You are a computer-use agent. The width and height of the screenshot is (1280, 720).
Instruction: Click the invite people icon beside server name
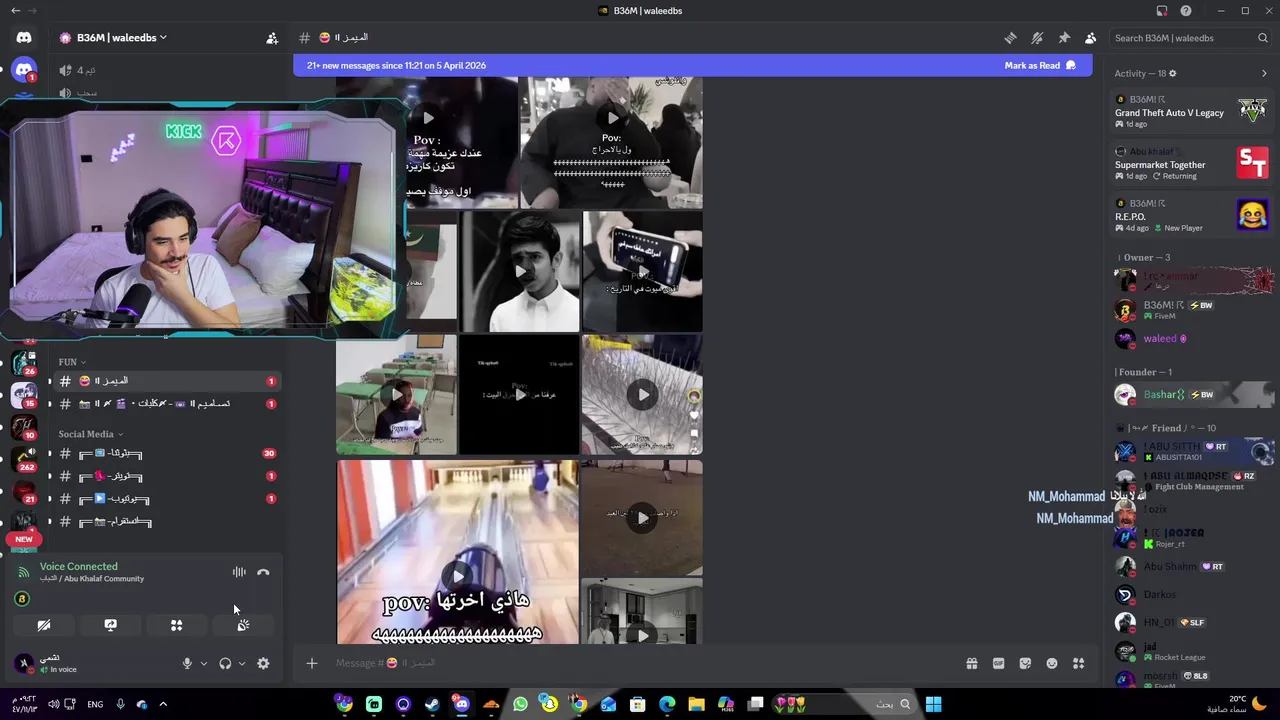(x=271, y=38)
